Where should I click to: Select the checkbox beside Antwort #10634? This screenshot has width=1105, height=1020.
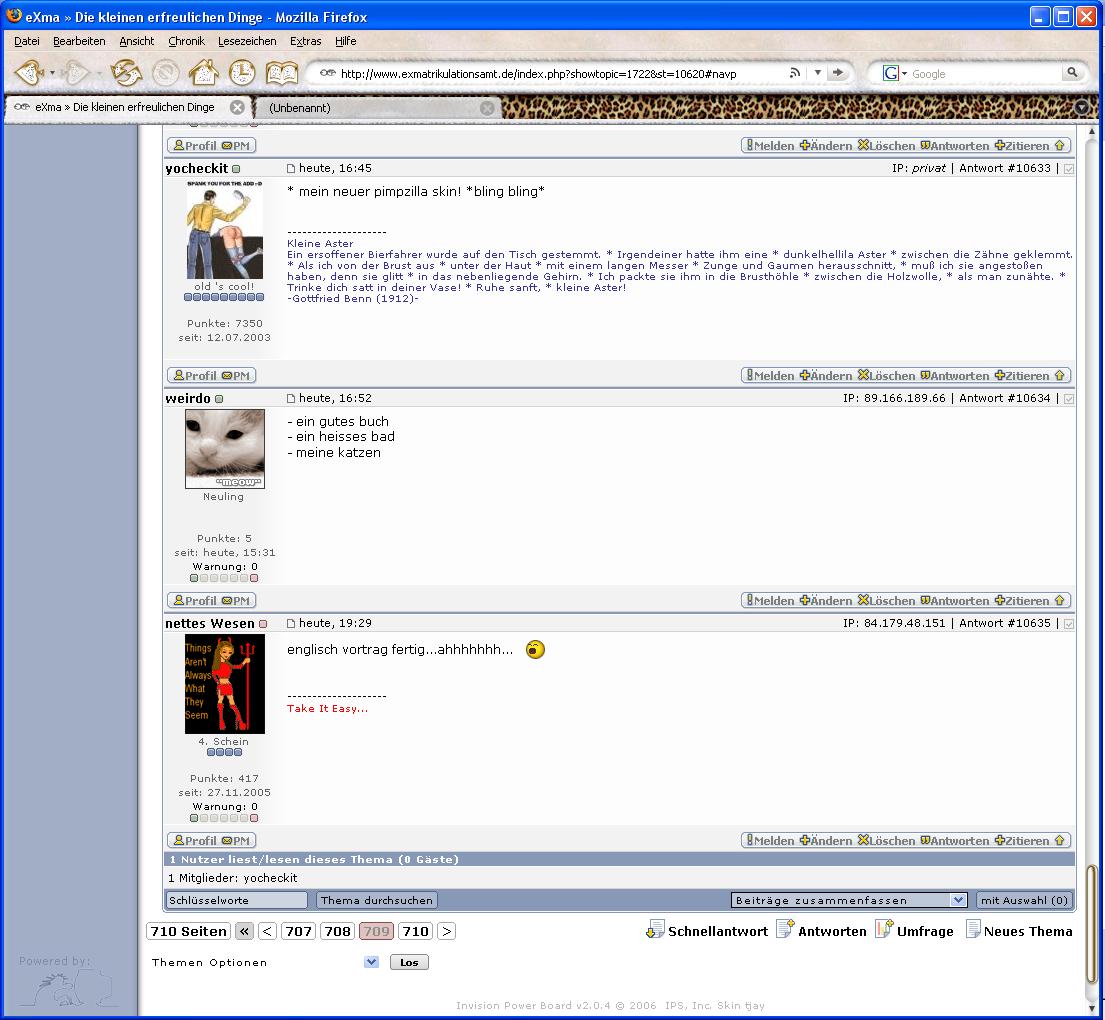point(1069,399)
